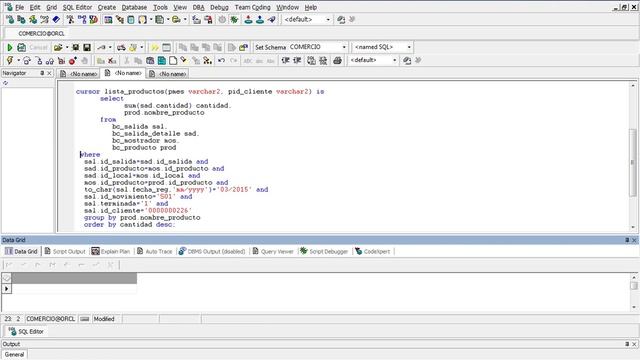
Task: Click the red breakpoint circle icon
Action: (73, 60)
